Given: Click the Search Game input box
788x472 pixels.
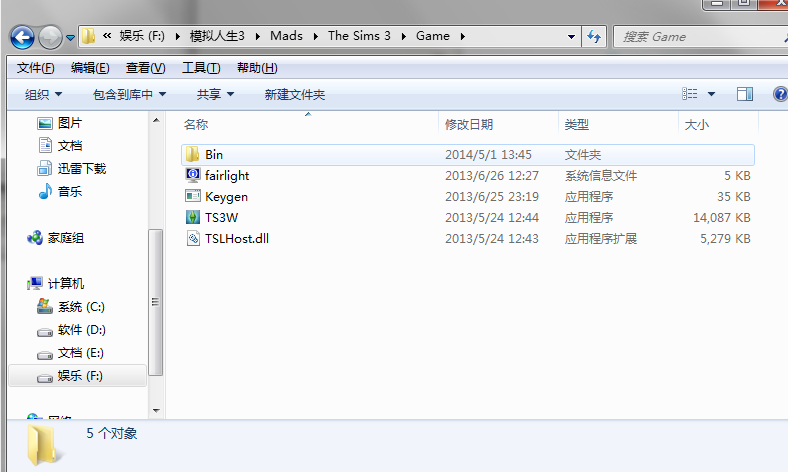Looking at the screenshot, I should [701, 37].
